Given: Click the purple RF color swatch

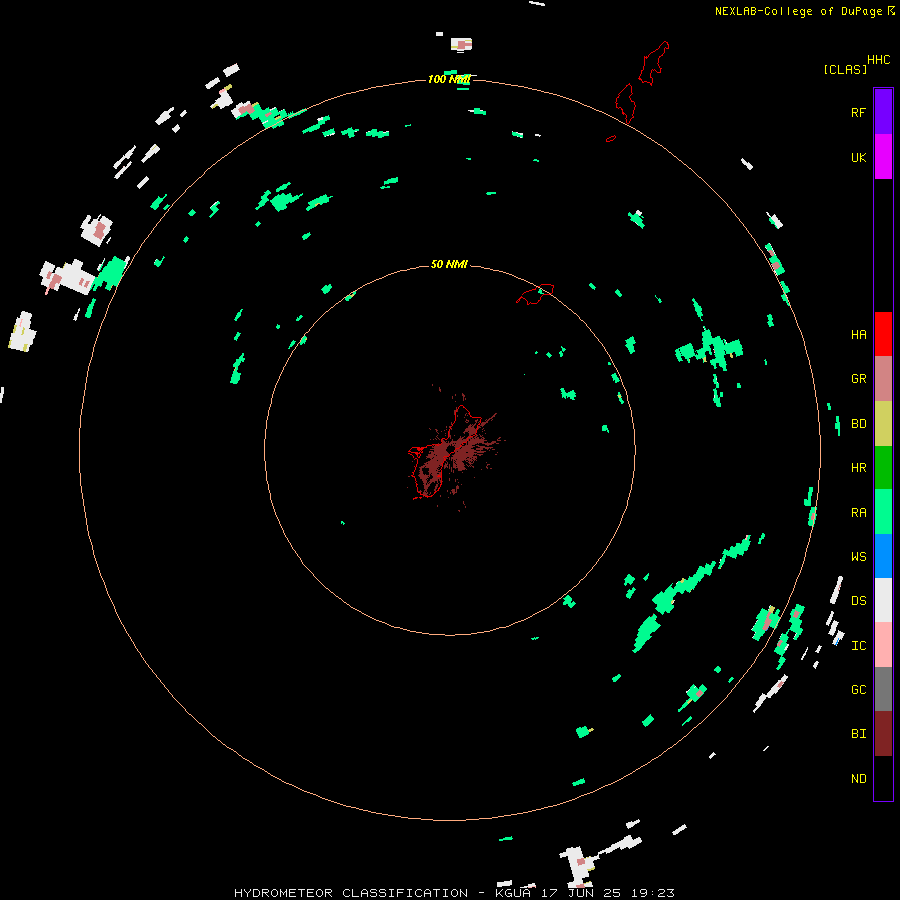Looking at the screenshot, I should [x=883, y=112].
